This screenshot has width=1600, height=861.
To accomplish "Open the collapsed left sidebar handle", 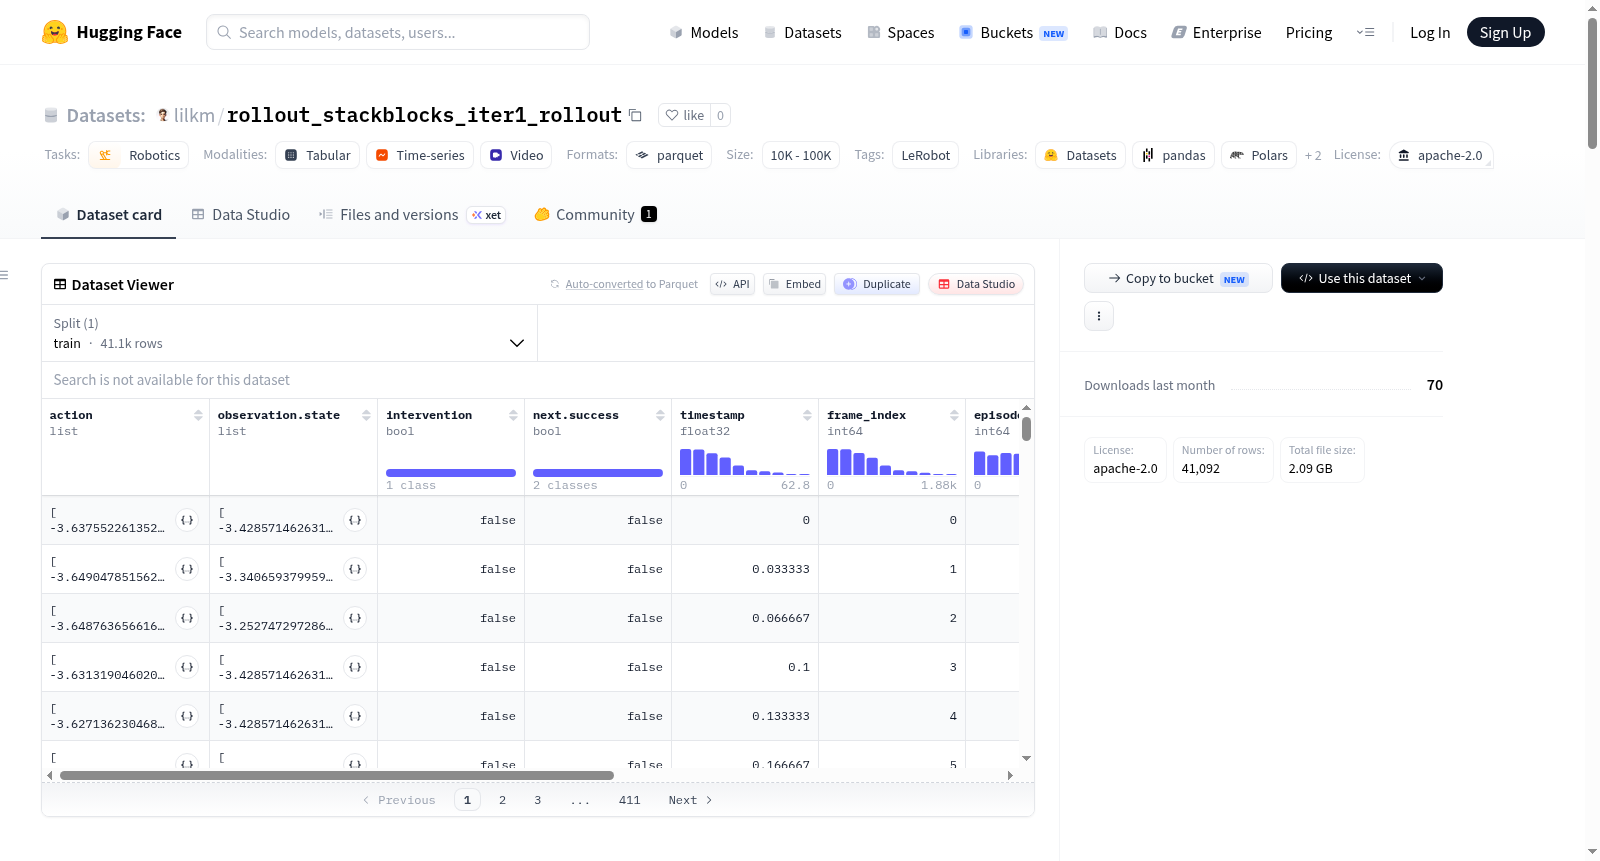I will tap(4, 275).
